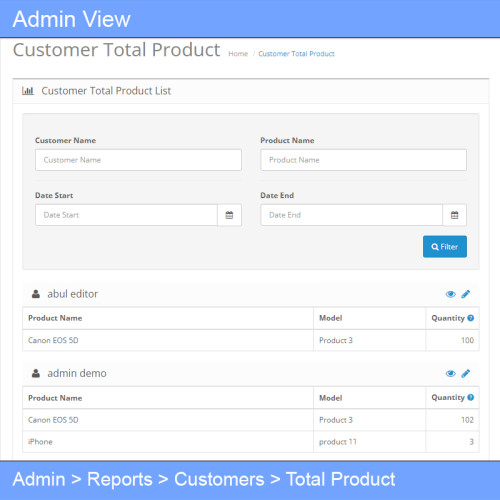Show Quantity help icon in abul editor table
This screenshot has width=500, height=500.
(471, 318)
